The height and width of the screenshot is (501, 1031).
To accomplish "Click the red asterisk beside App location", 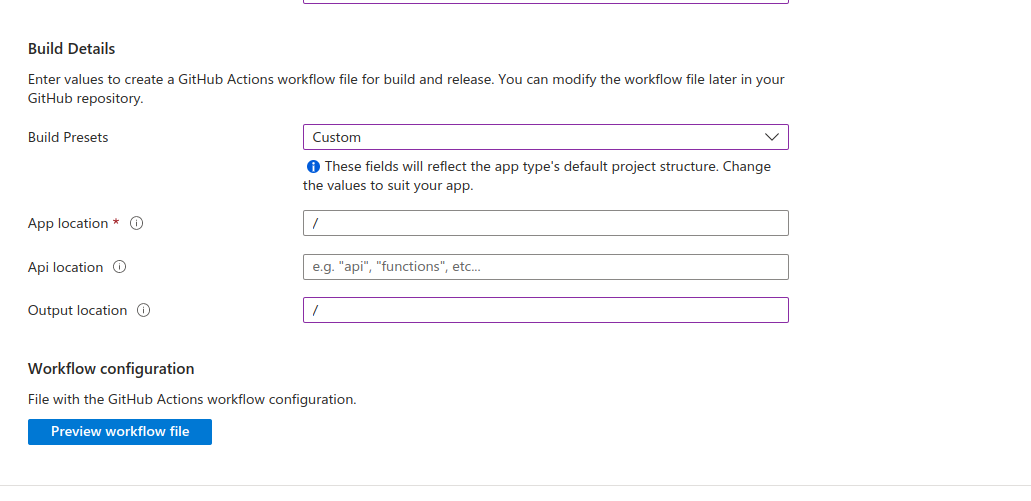I will click(116, 222).
